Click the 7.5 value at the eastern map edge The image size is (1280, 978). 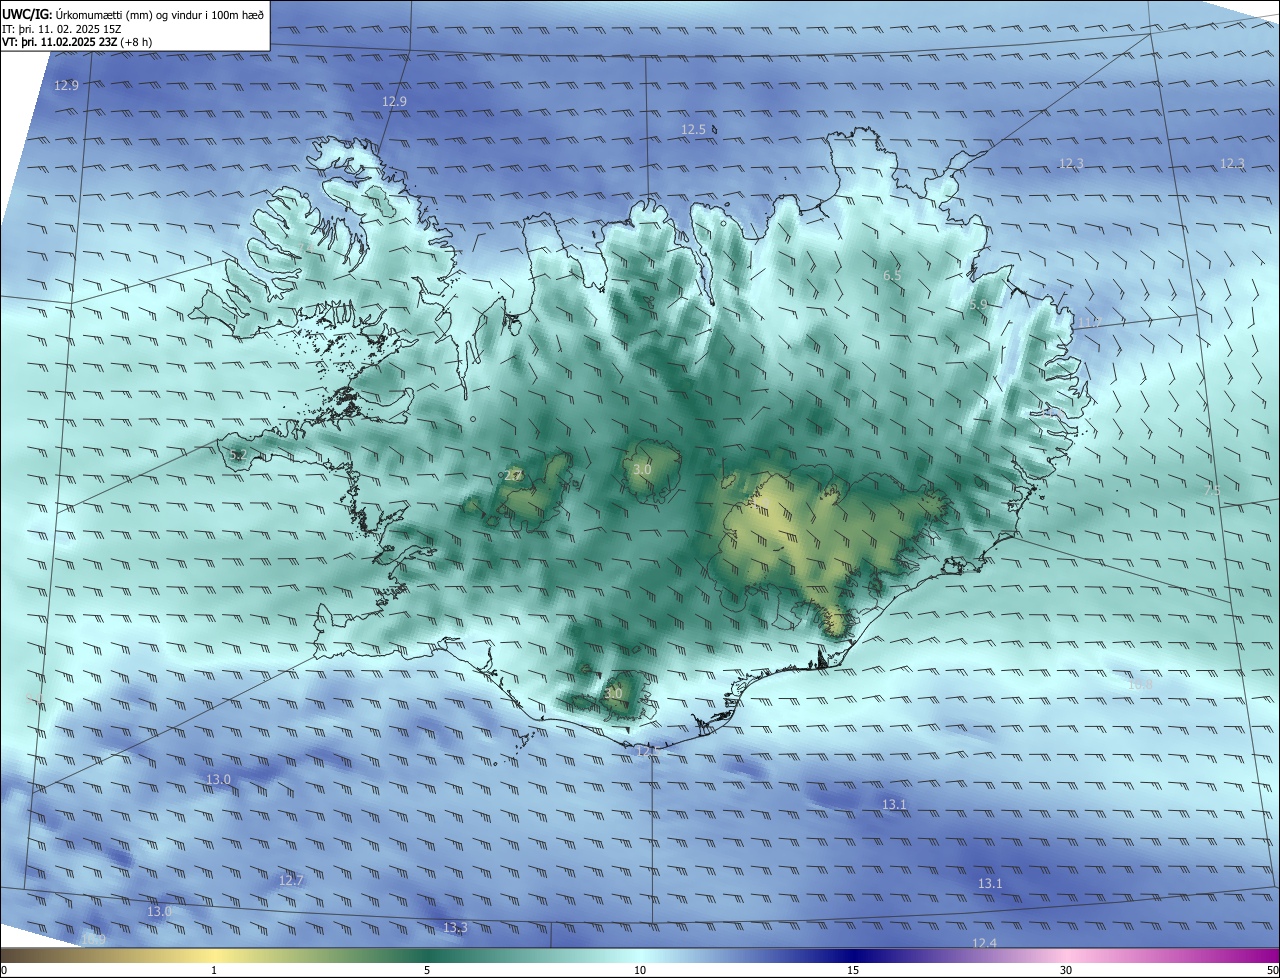coord(1212,490)
